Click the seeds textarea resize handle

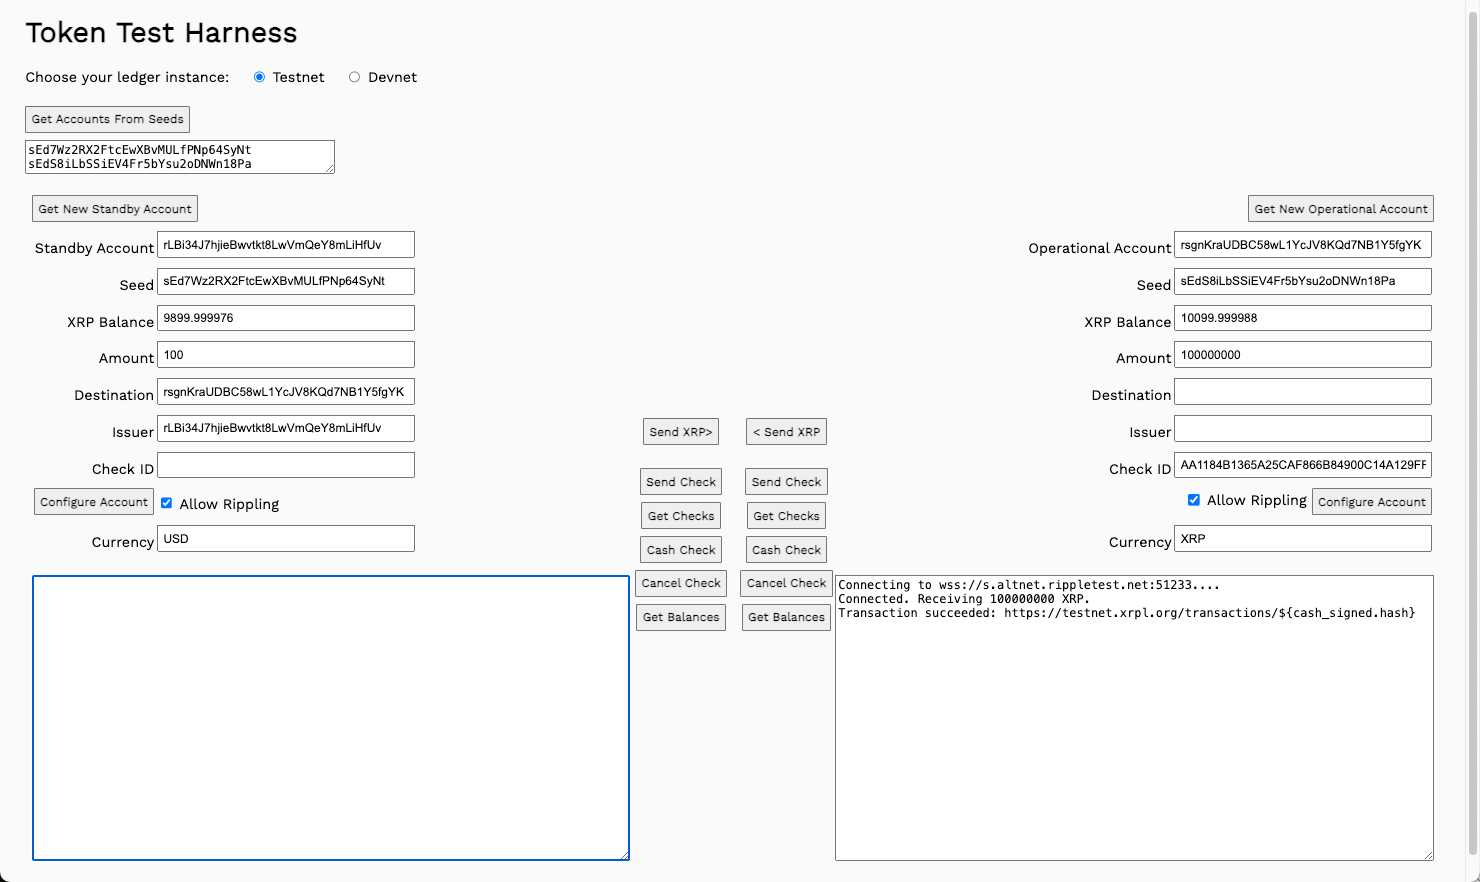pyautogui.click(x=329, y=168)
